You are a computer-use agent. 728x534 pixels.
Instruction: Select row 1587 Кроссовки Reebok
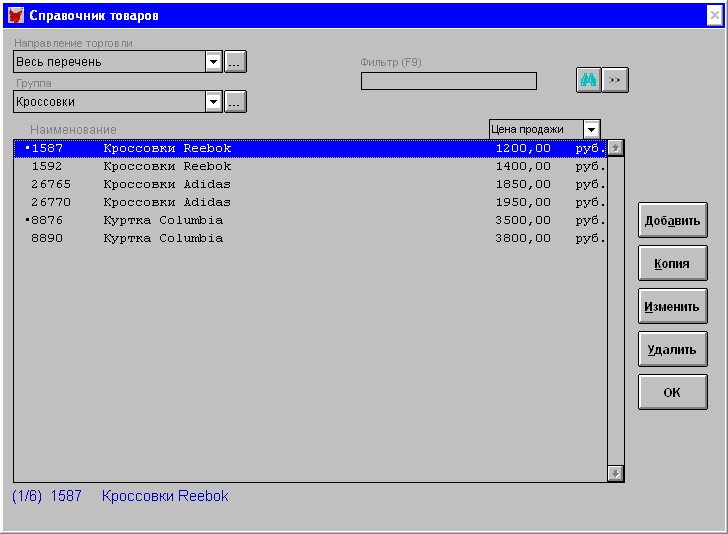[310, 149]
